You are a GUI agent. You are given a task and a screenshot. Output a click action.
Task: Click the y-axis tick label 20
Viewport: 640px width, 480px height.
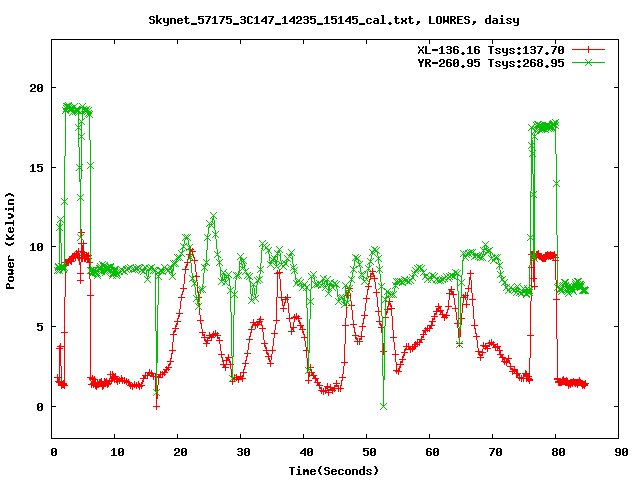click(x=37, y=88)
